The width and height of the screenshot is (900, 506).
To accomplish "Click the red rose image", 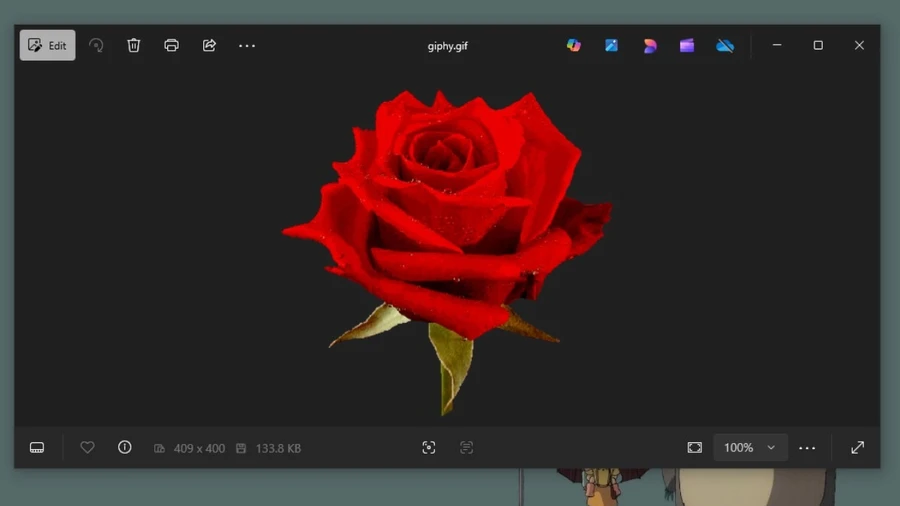I will 447,252.
